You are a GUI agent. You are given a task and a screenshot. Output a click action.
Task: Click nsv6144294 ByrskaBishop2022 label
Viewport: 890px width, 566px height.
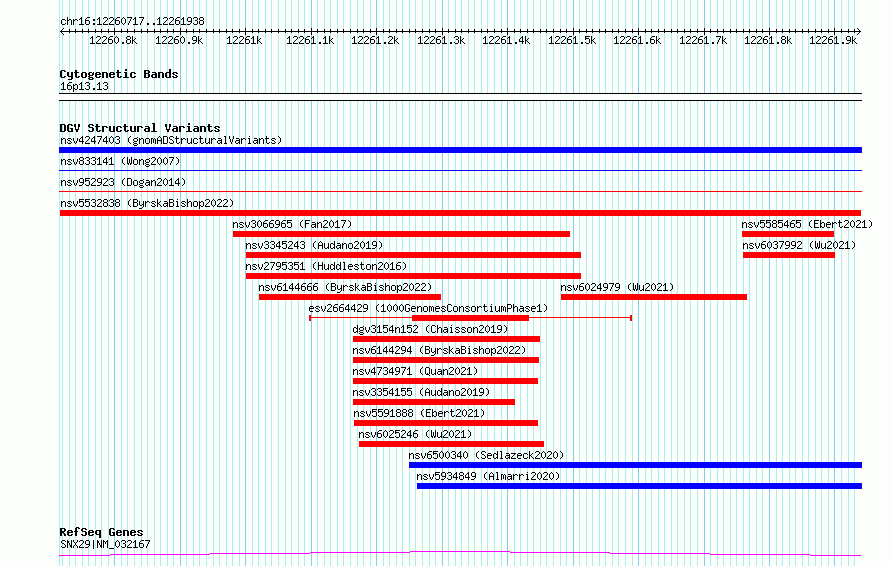point(439,350)
